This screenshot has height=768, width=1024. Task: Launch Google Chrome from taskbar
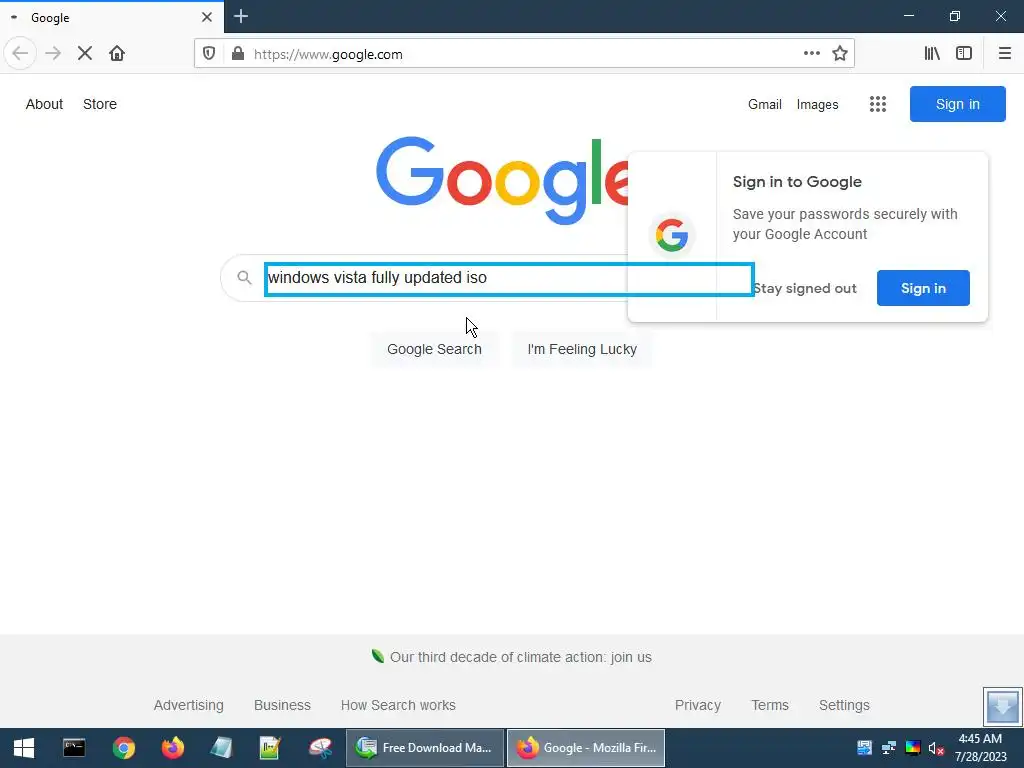click(123, 748)
